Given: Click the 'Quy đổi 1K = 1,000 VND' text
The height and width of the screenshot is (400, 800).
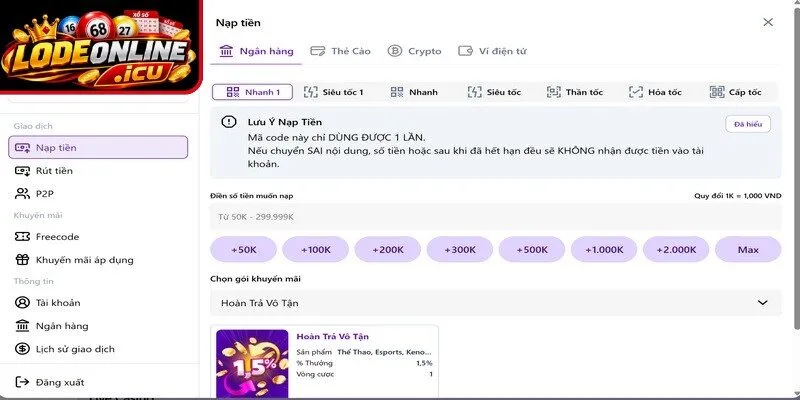Looking at the screenshot, I should click(737, 196).
